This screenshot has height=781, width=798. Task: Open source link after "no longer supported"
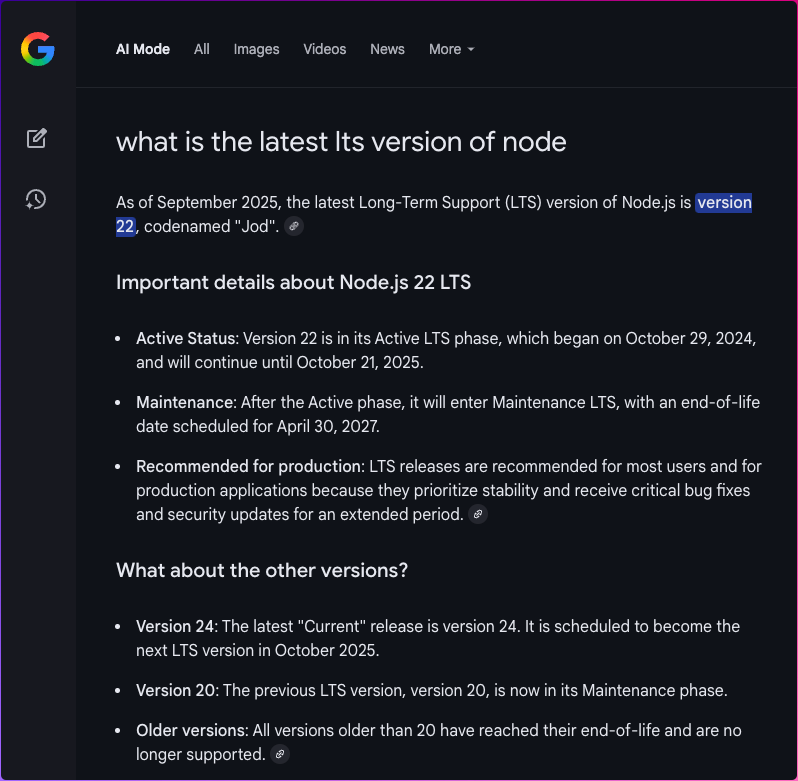[x=280, y=754]
